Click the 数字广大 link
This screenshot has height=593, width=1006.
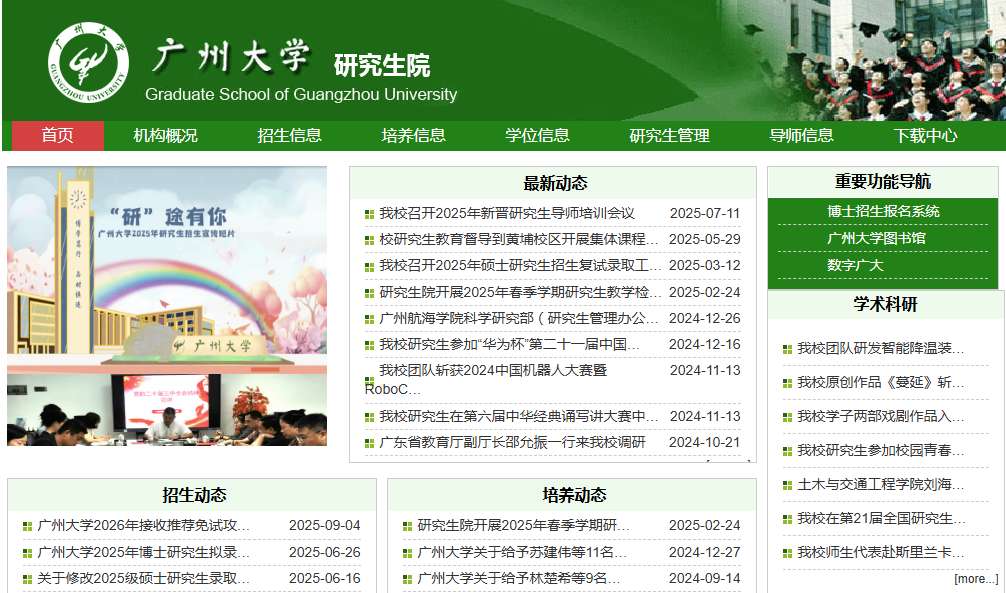click(855, 266)
